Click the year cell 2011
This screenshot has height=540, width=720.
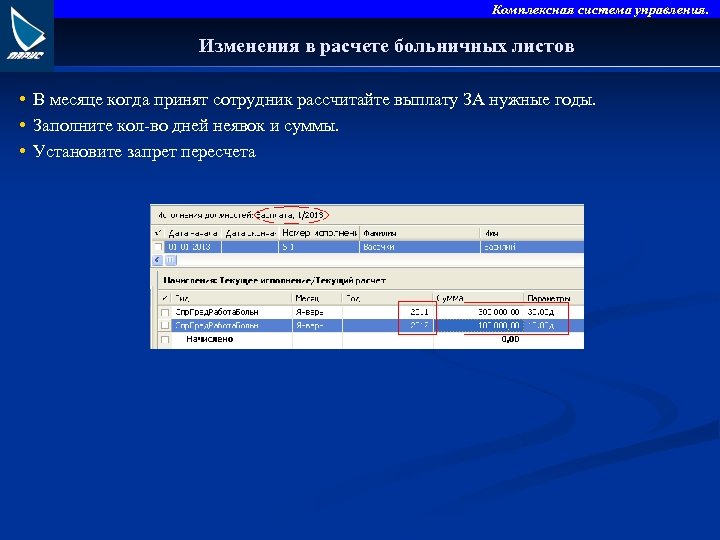[x=419, y=312]
